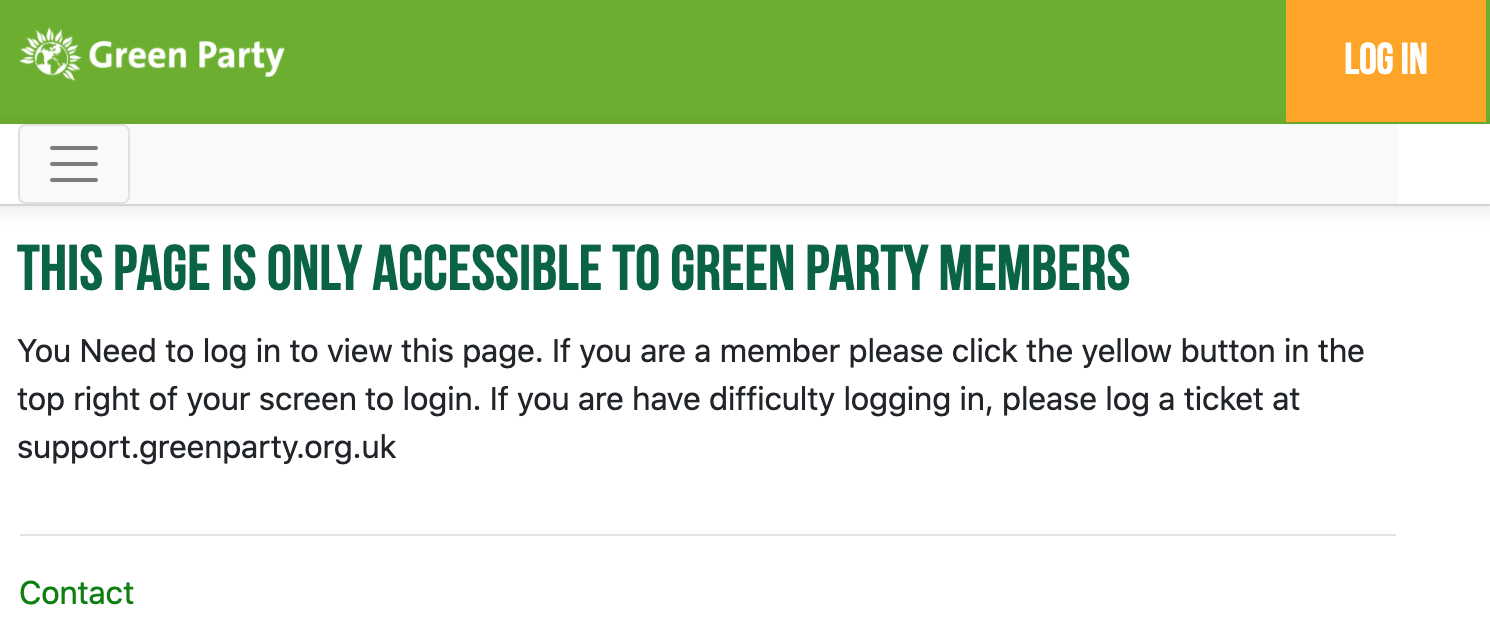The width and height of the screenshot is (1490, 642).
Task: Expand the collapsed navbar toggler
Action: click(x=74, y=164)
